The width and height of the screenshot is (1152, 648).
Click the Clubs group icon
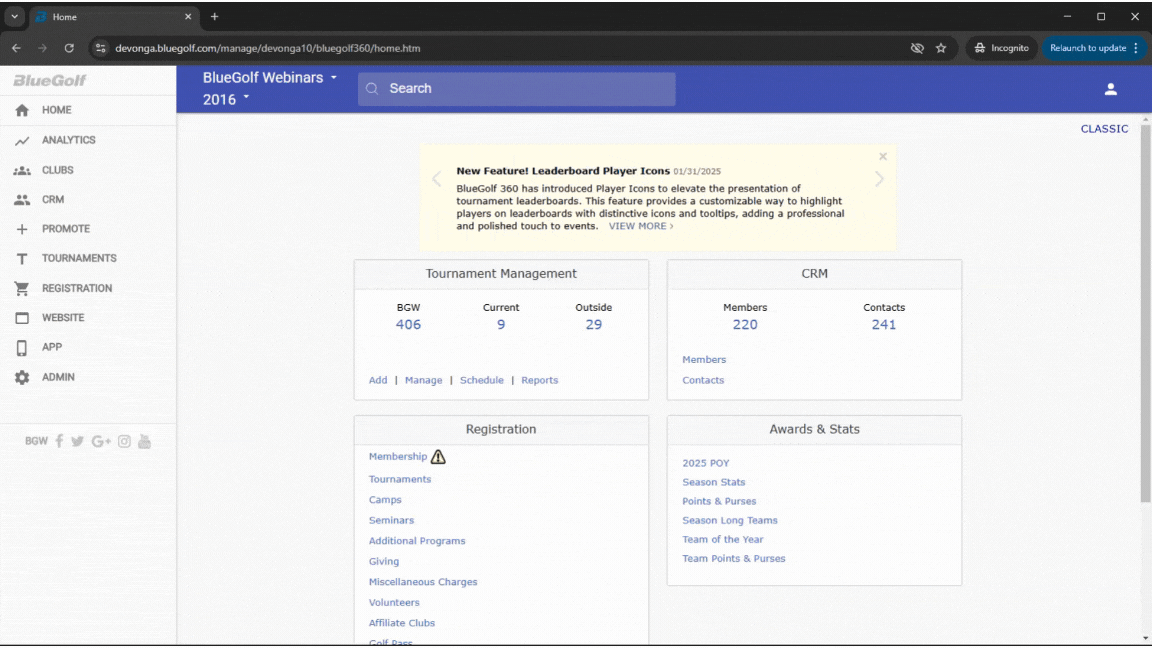[22, 170]
